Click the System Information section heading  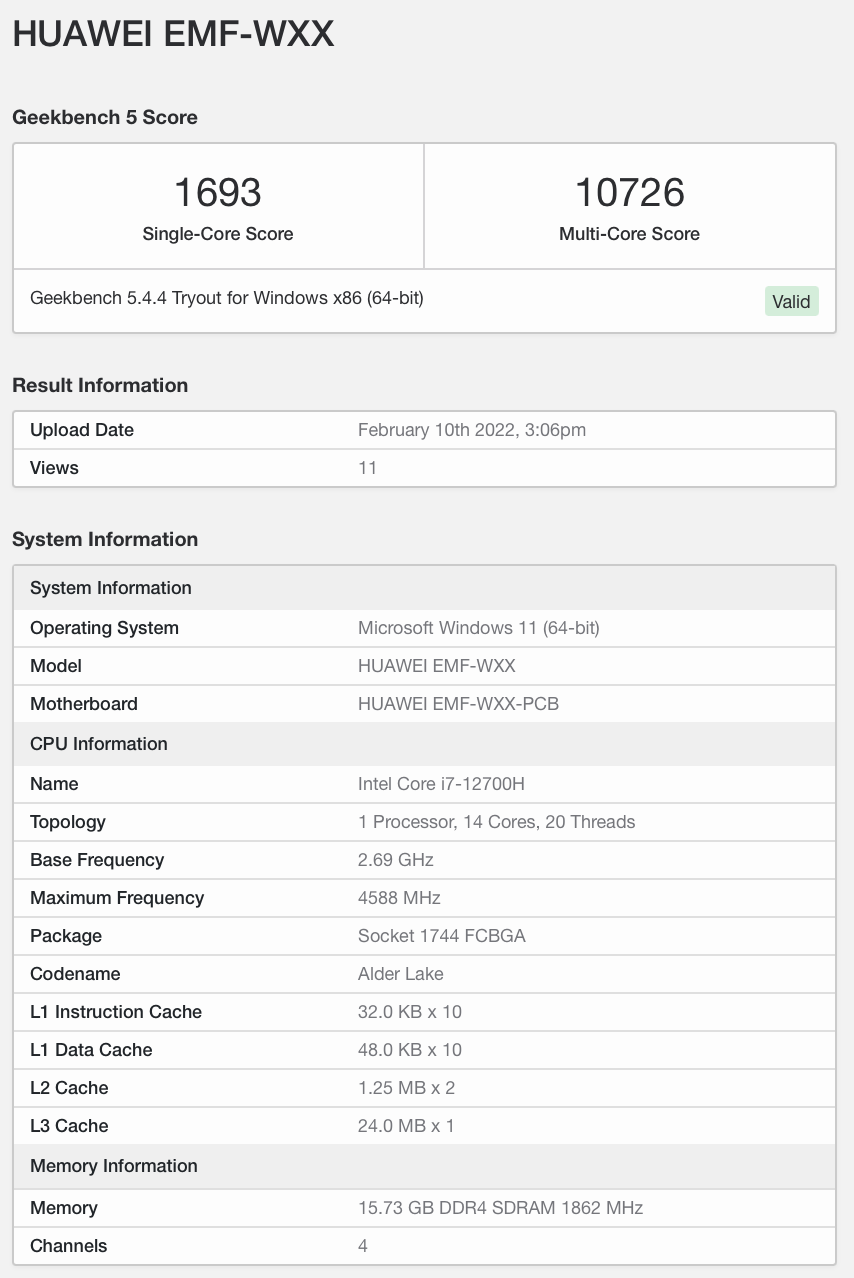pos(105,539)
